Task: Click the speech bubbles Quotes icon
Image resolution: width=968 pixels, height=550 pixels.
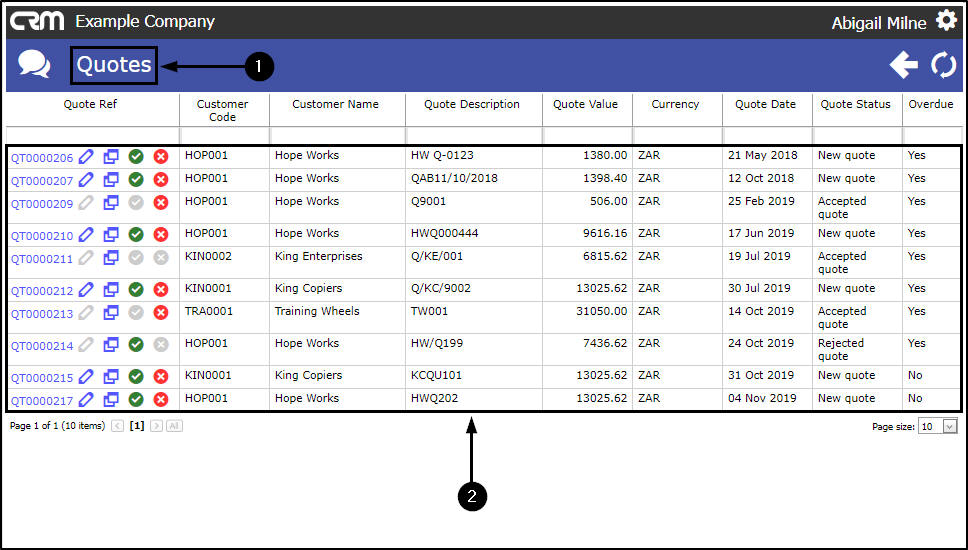Action: pyautogui.click(x=34, y=64)
